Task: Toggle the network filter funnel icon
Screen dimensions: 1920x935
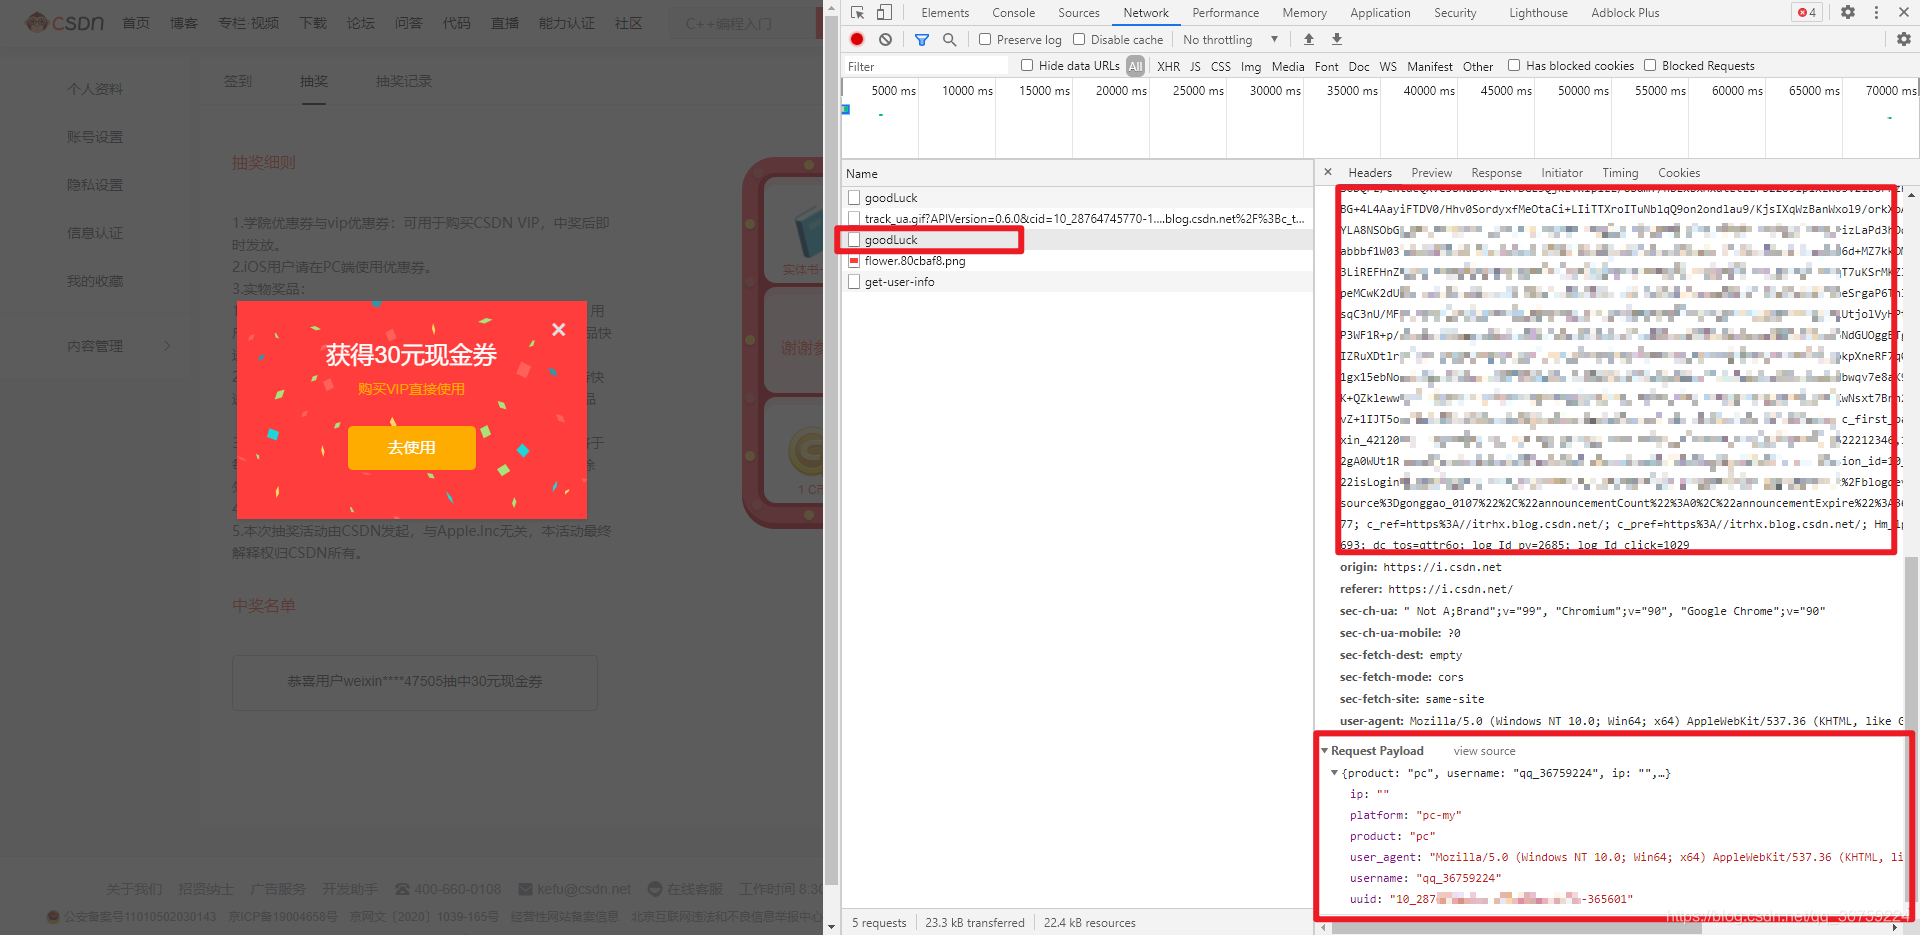Action: (922, 39)
